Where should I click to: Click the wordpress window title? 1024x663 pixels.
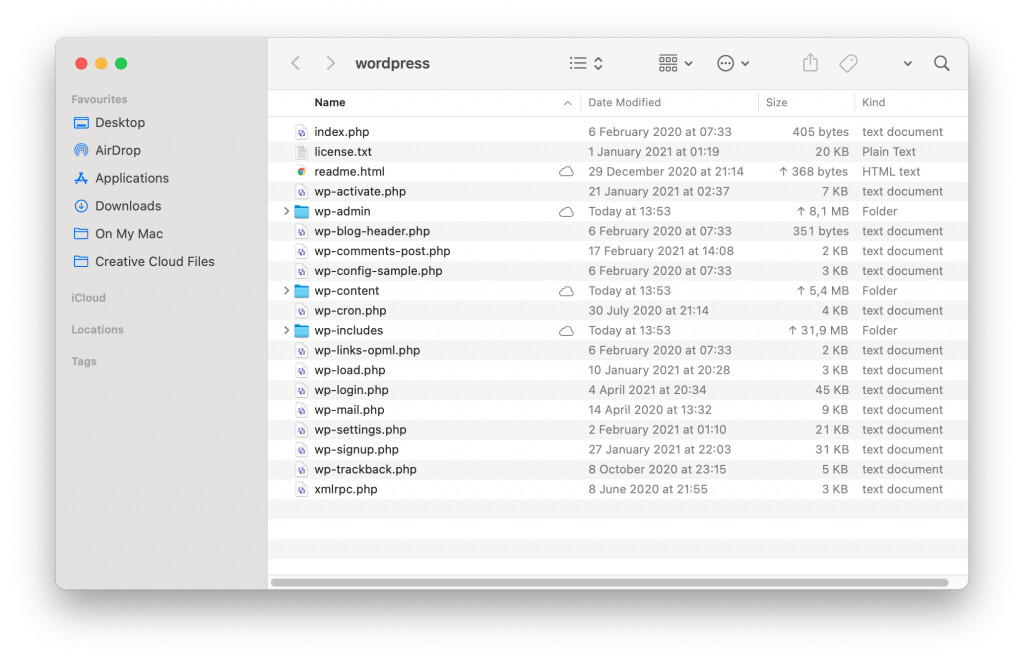tap(392, 63)
